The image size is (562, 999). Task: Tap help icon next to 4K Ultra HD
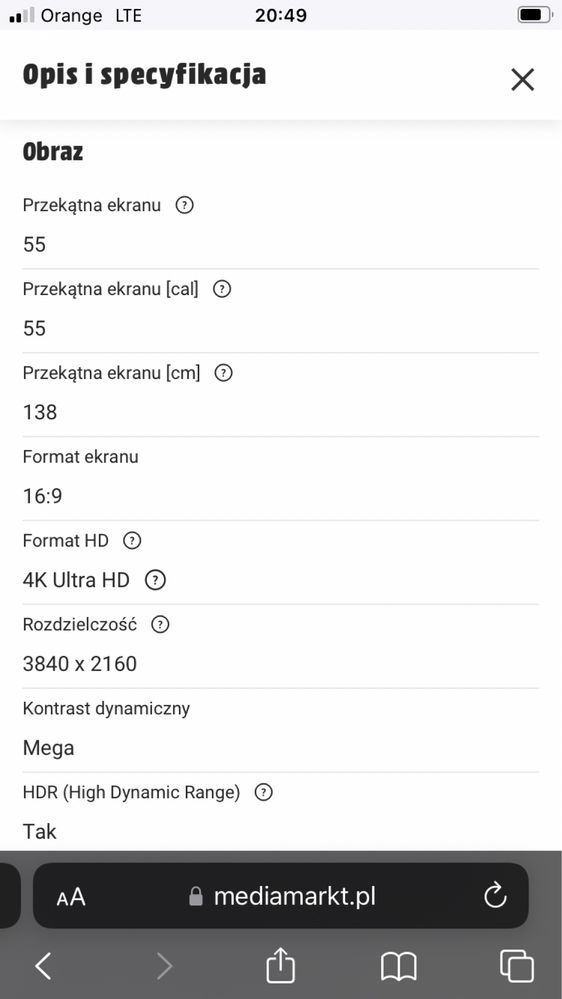pos(155,580)
